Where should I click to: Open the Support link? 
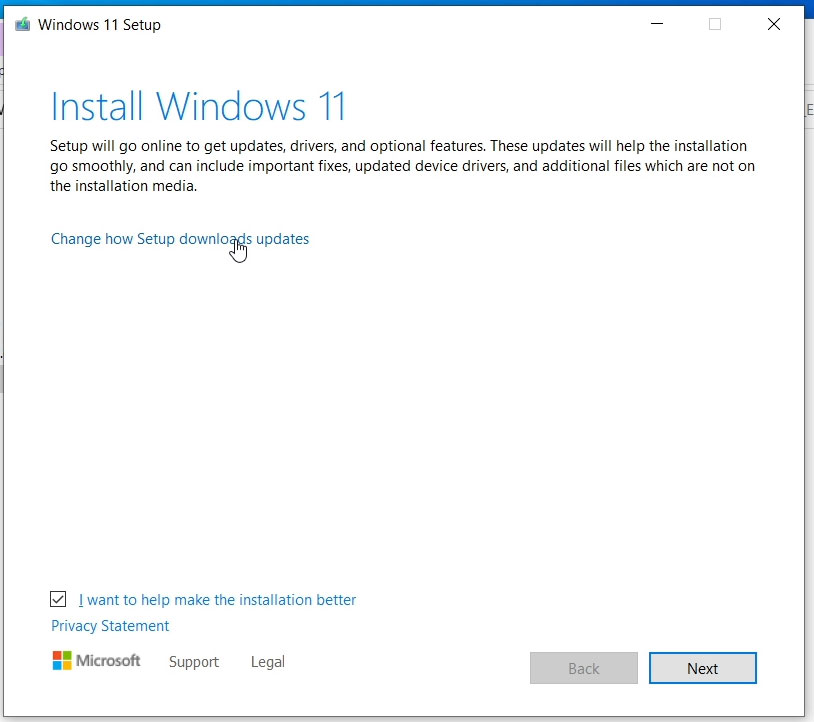coord(194,662)
